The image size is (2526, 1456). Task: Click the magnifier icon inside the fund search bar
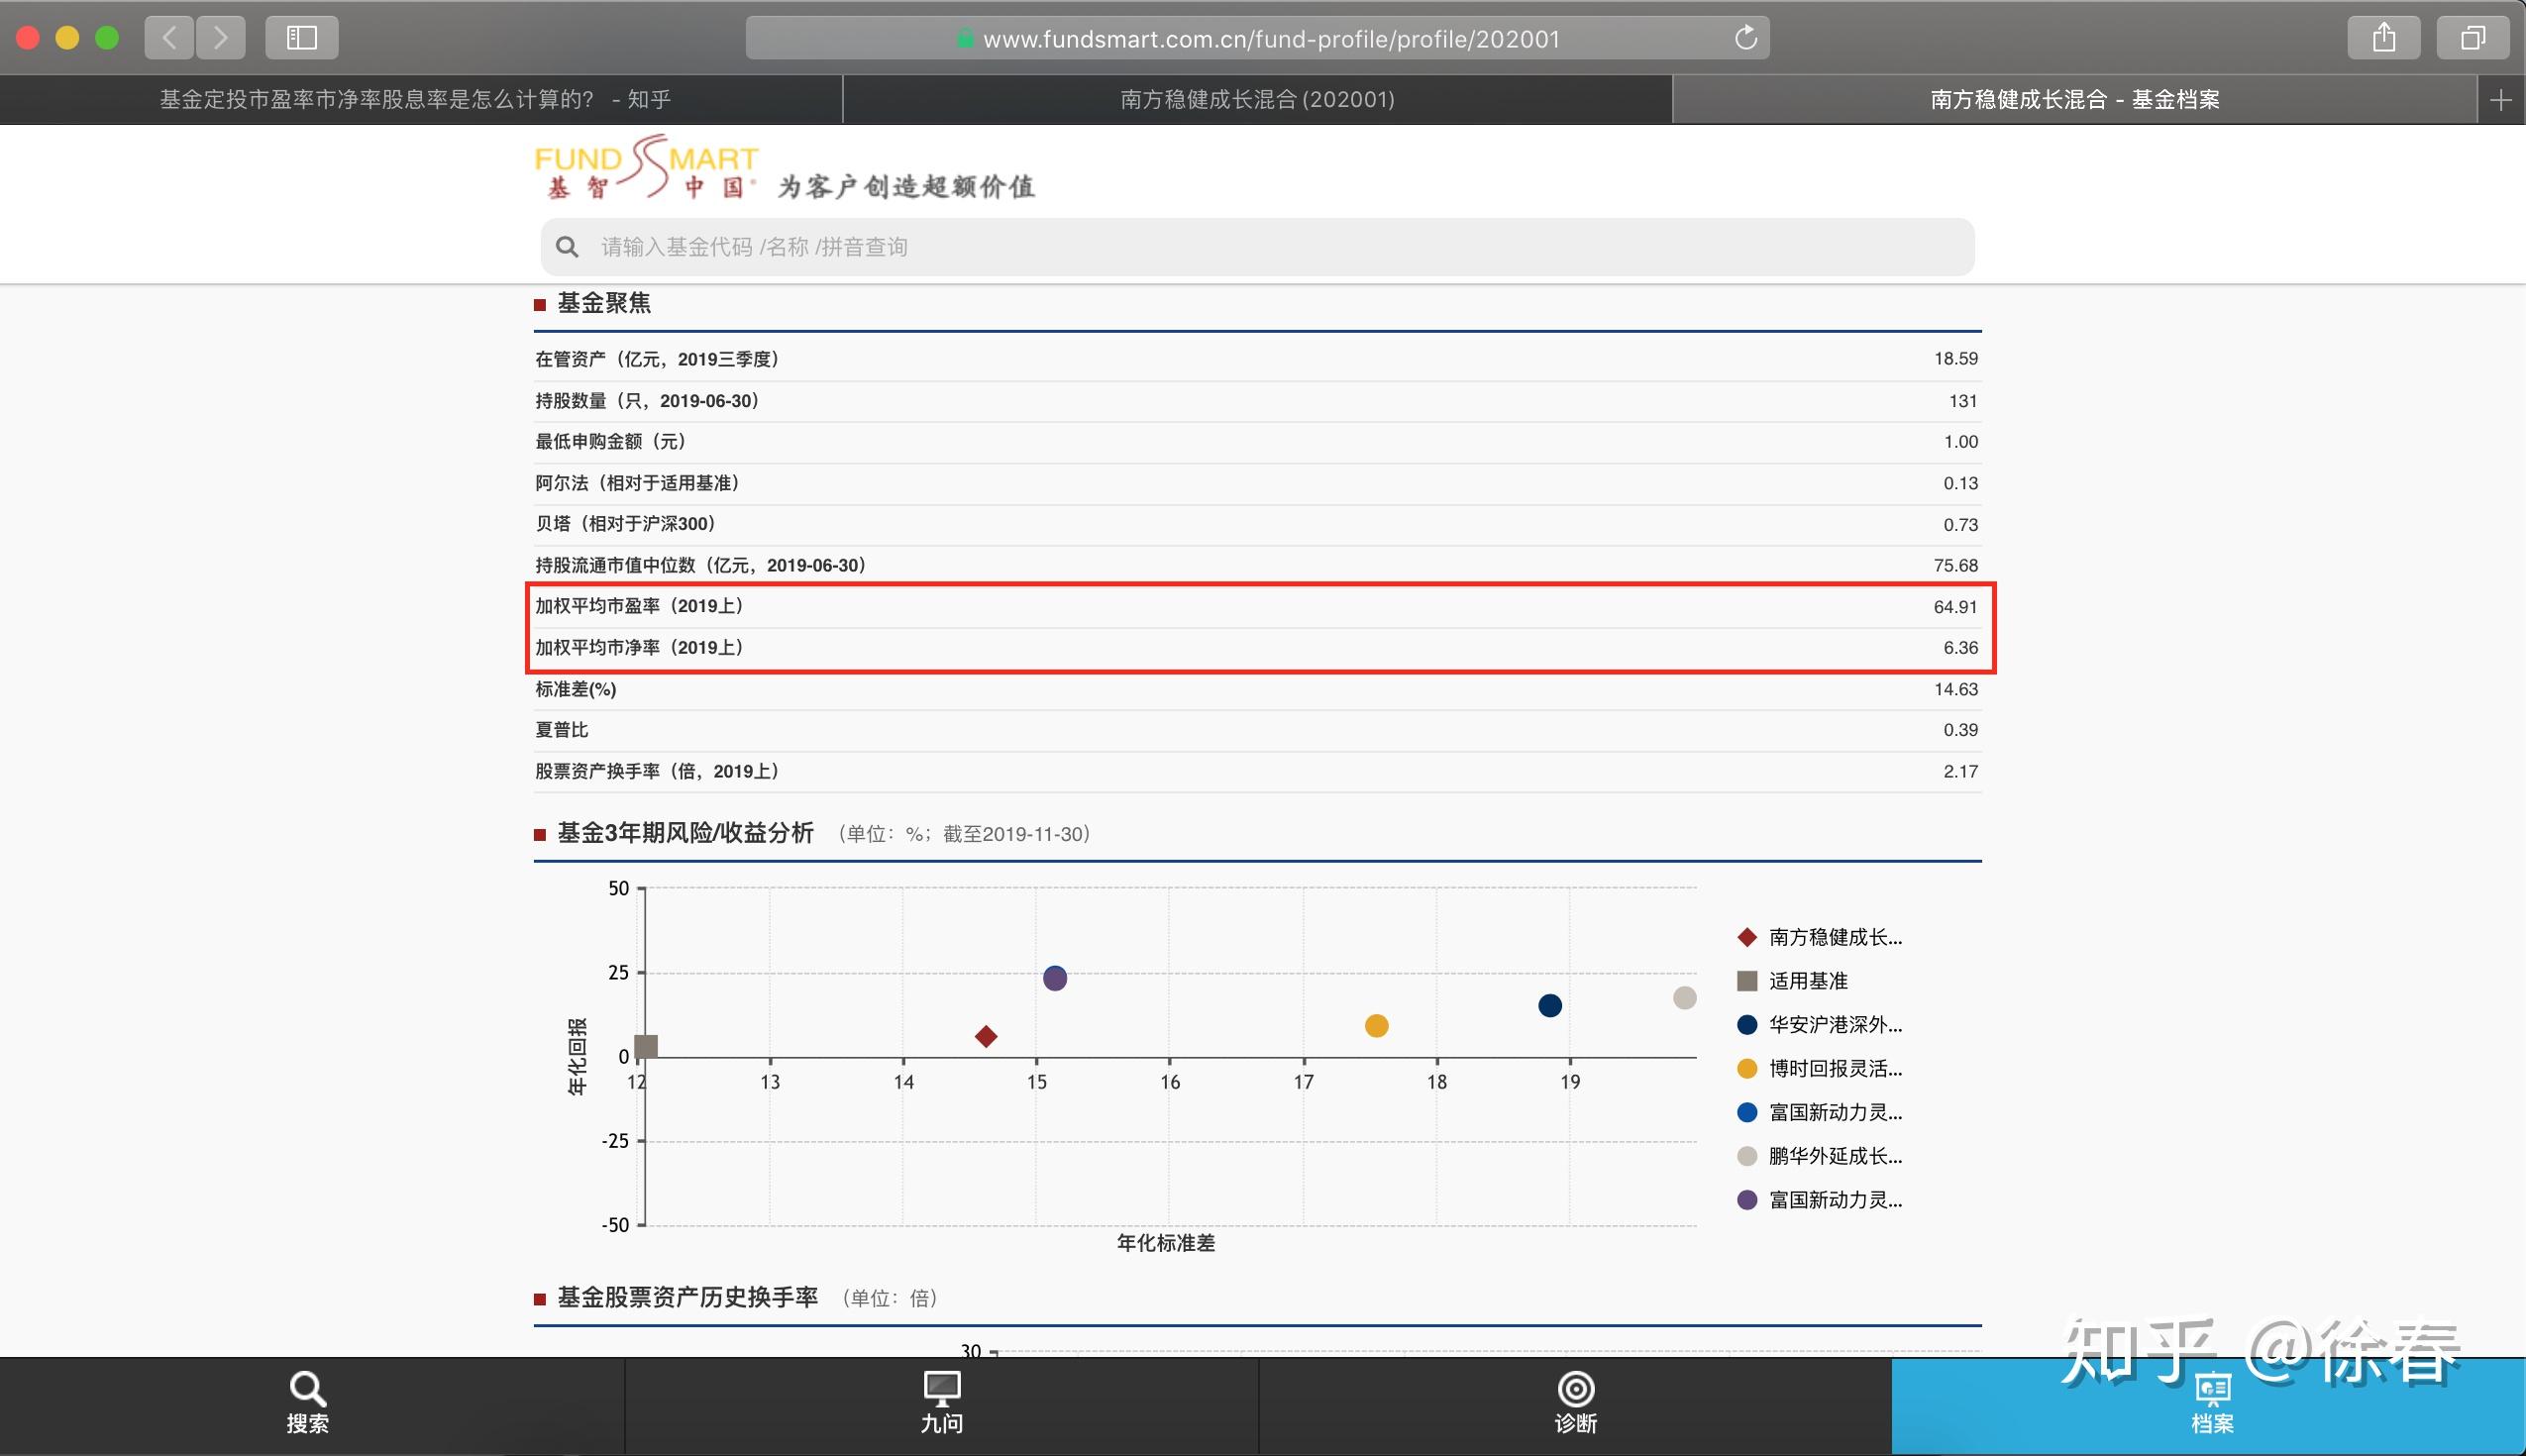click(x=568, y=246)
